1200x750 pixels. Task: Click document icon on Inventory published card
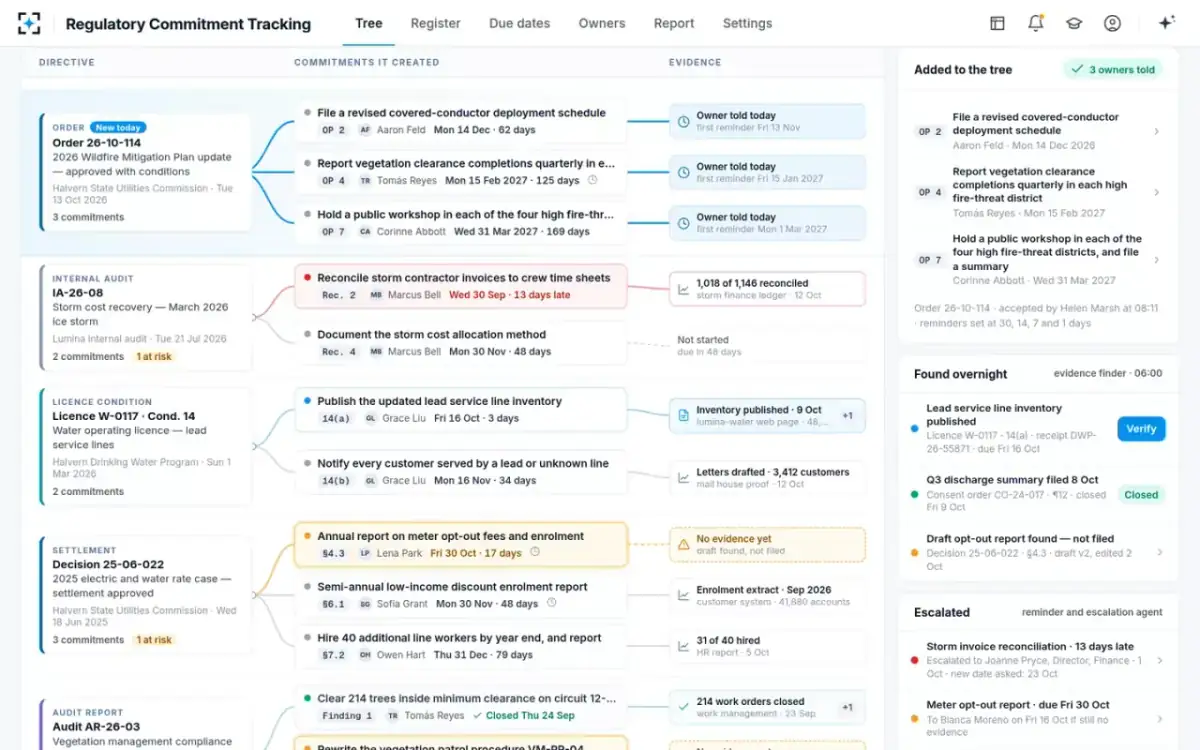683,415
